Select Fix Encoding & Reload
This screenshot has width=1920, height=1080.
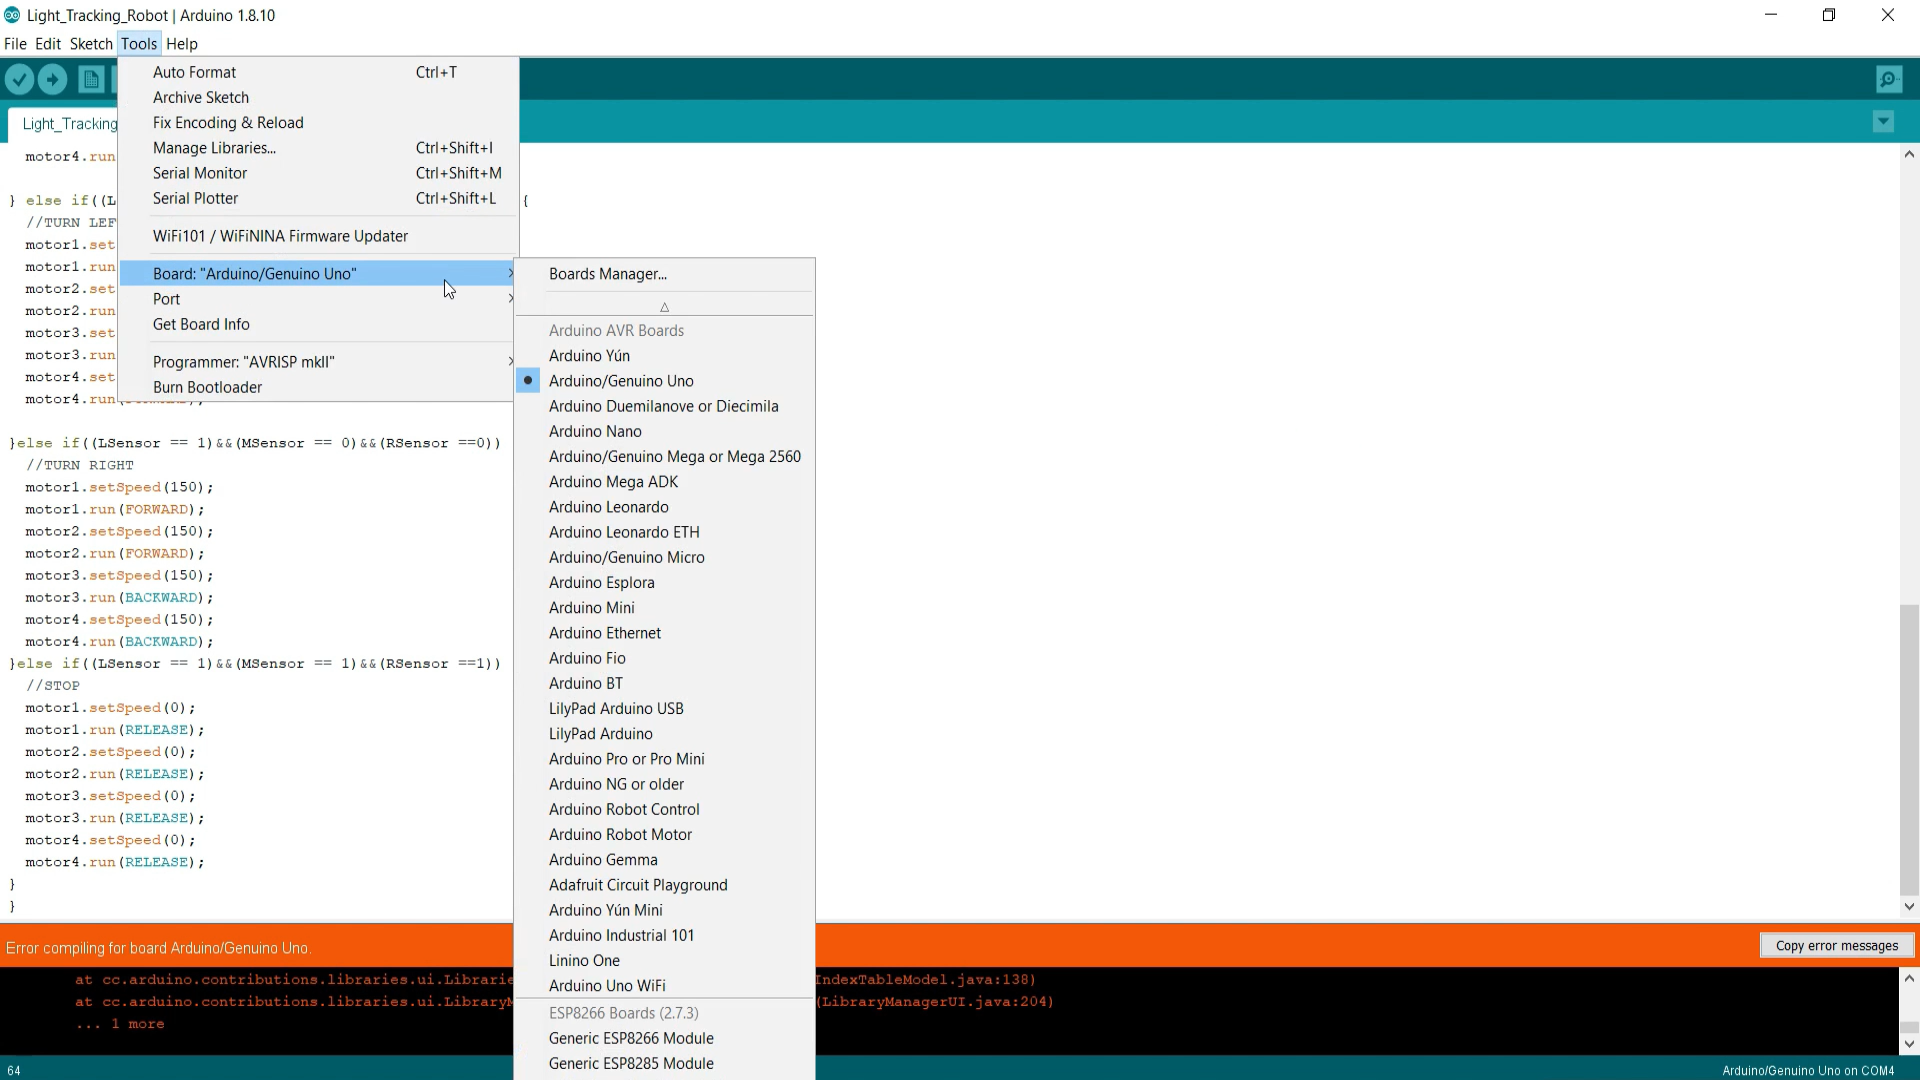point(318,122)
